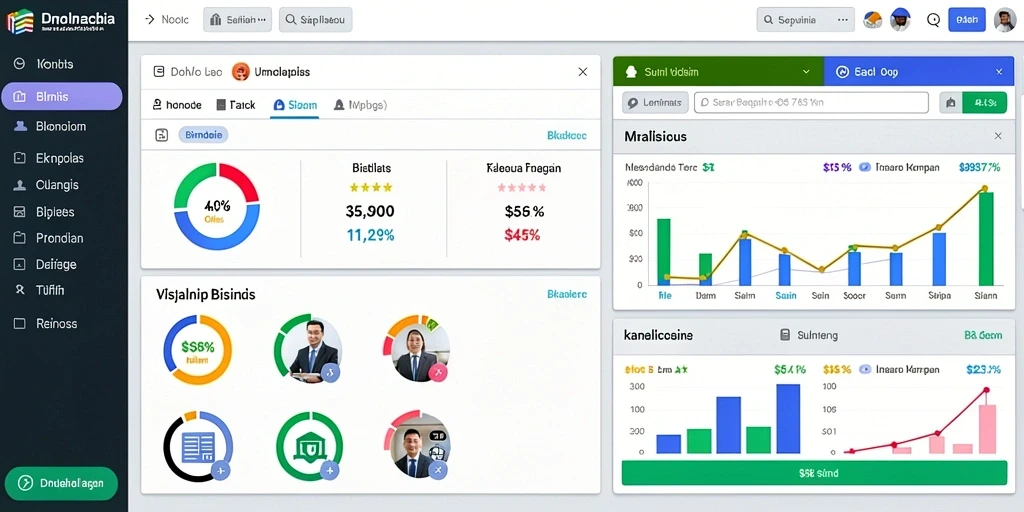Click the Bkaleire link in Visjalnip Bisinds
This screenshot has width=1024, height=512.
point(567,295)
